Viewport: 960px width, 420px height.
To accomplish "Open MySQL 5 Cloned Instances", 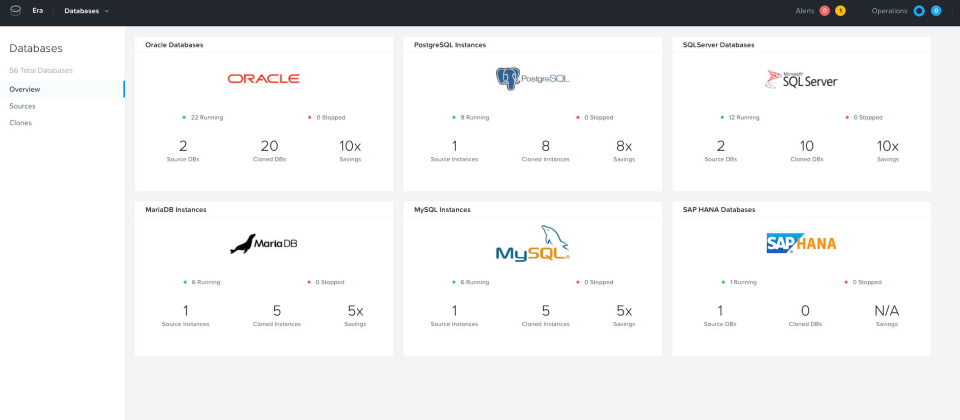I will click(546, 315).
